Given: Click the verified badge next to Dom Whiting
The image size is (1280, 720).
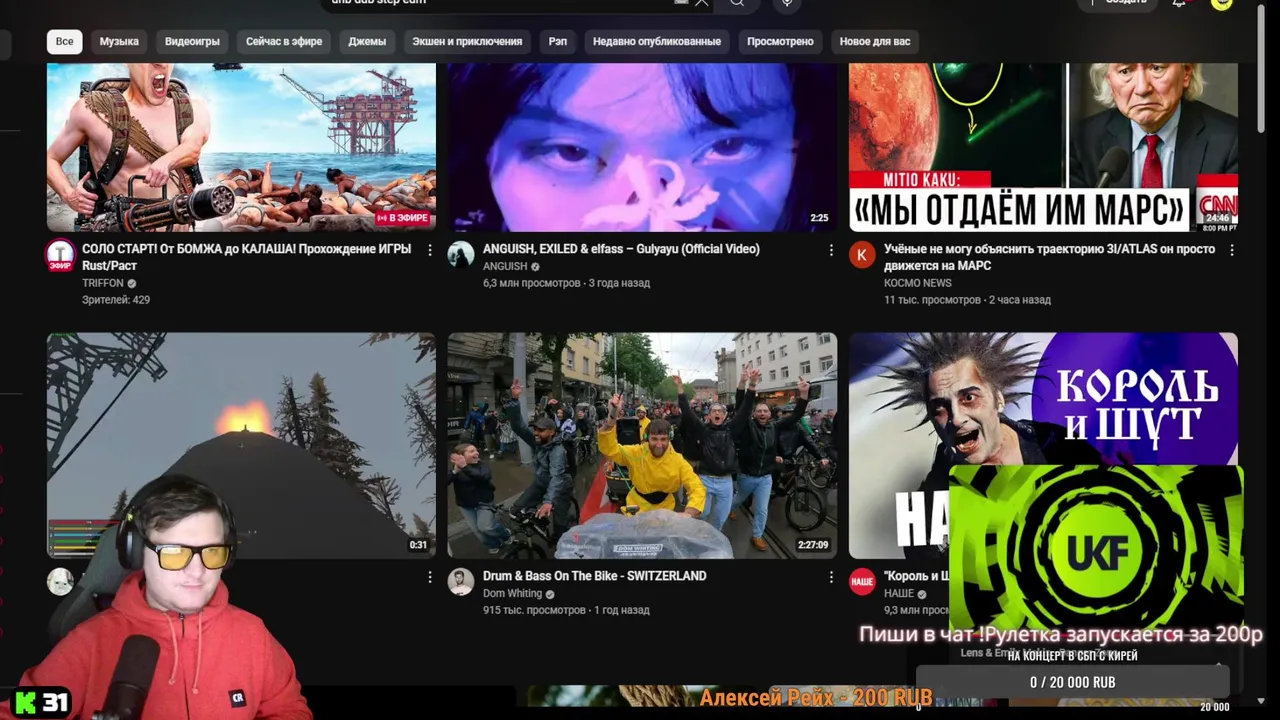Looking at the screenshot, I should tap(550, 594).
